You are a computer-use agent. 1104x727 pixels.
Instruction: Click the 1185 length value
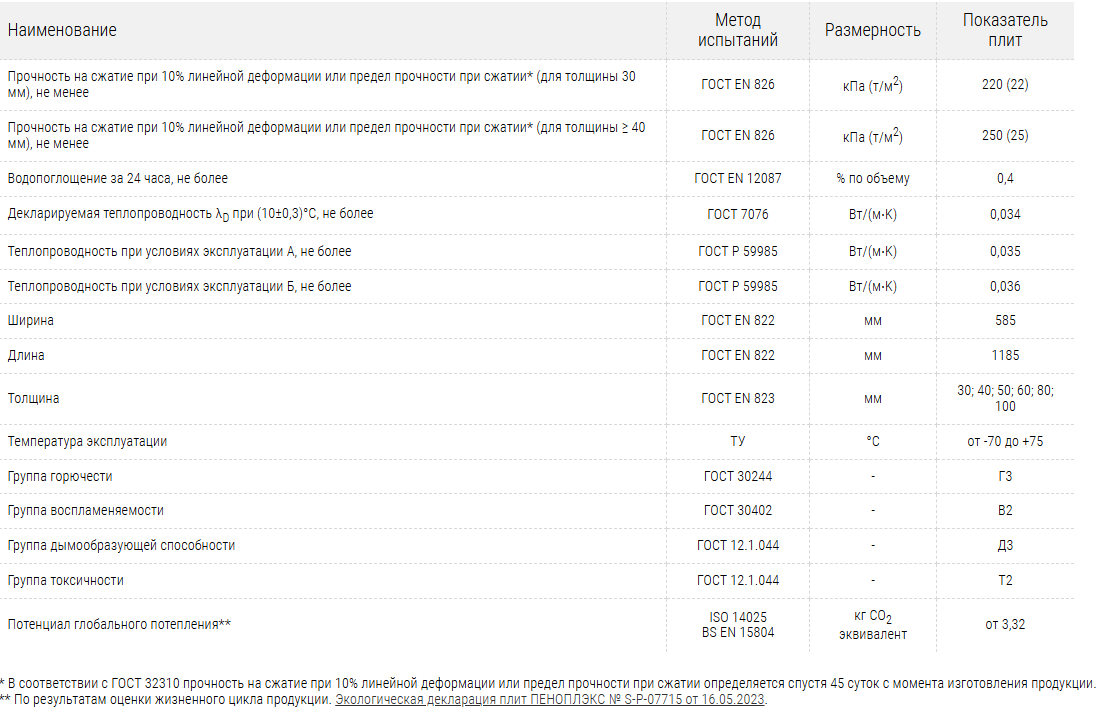pyautogui.click(x=1005, y=355)
